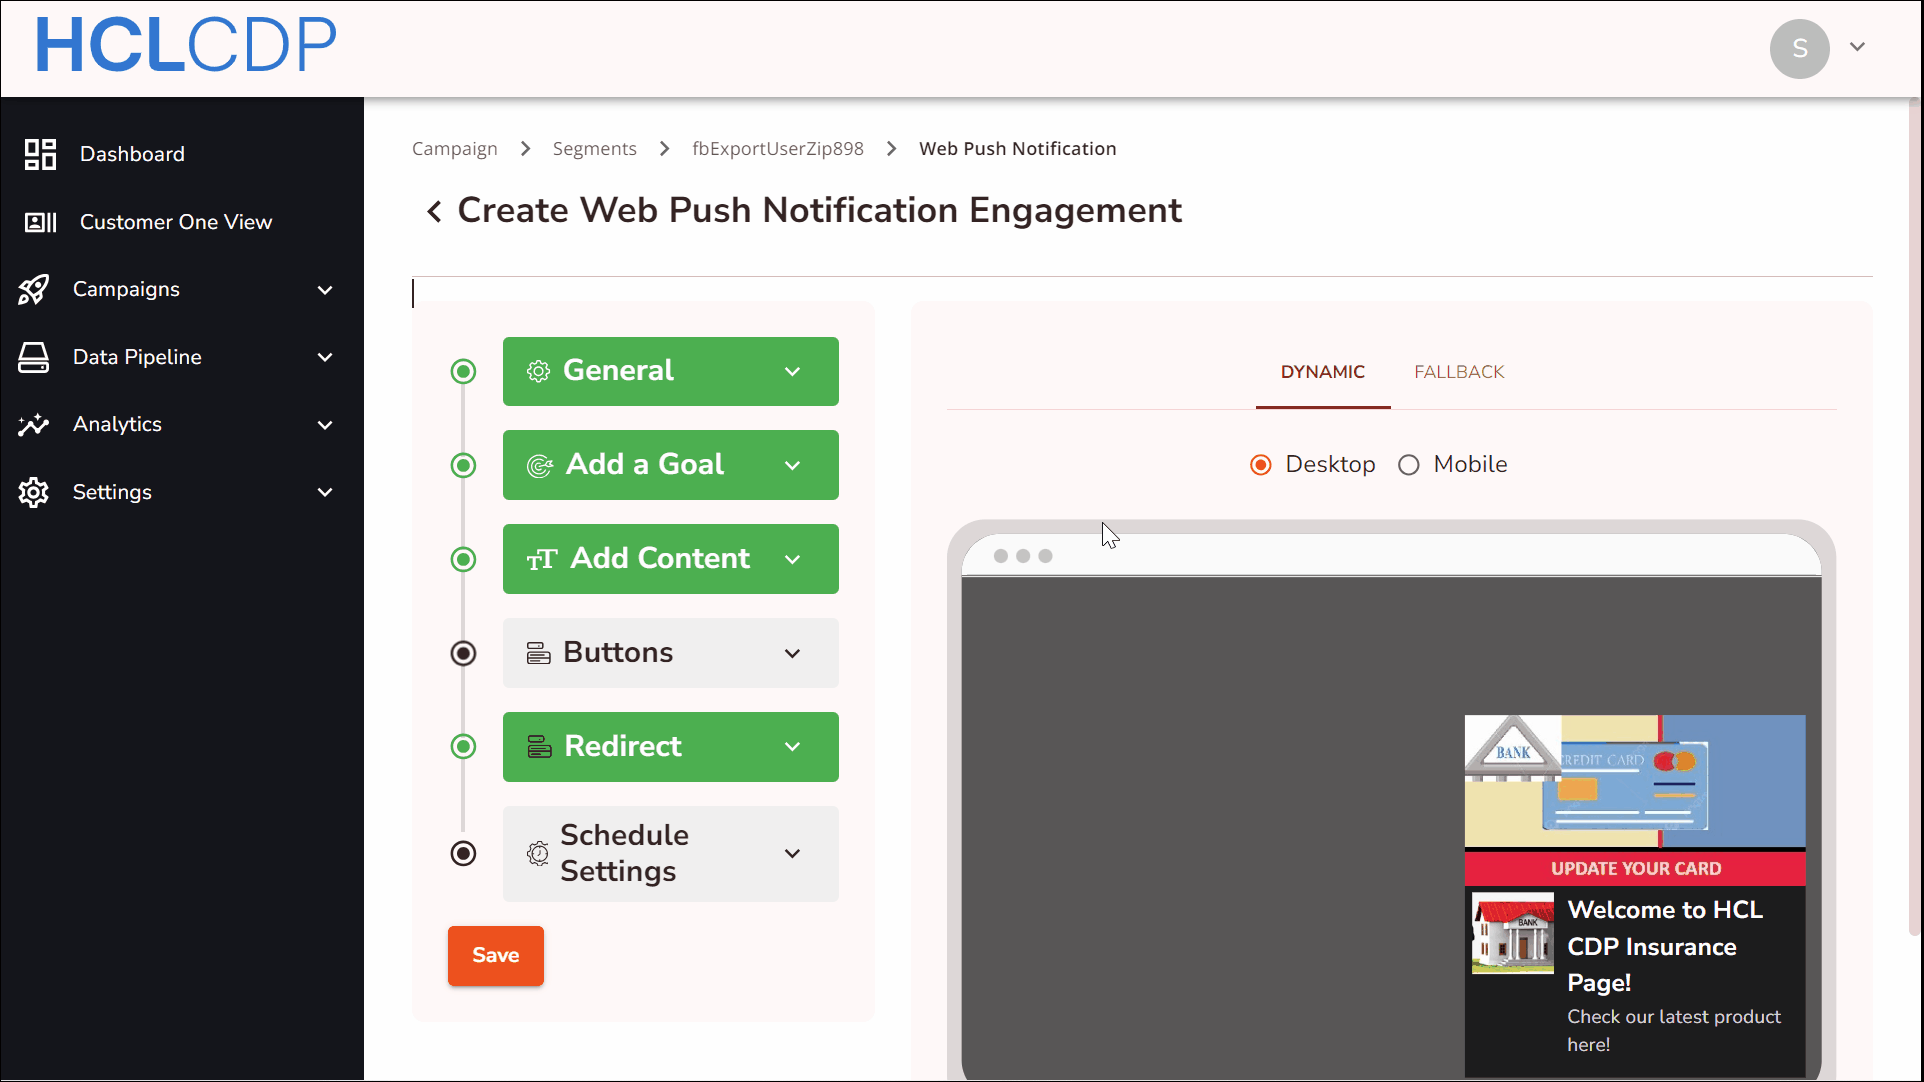Image resolution: width=1924 pixels, height=1082 pixels.
Task: Click the Campaigns rocket icon
Action: (x=34, y=290)
